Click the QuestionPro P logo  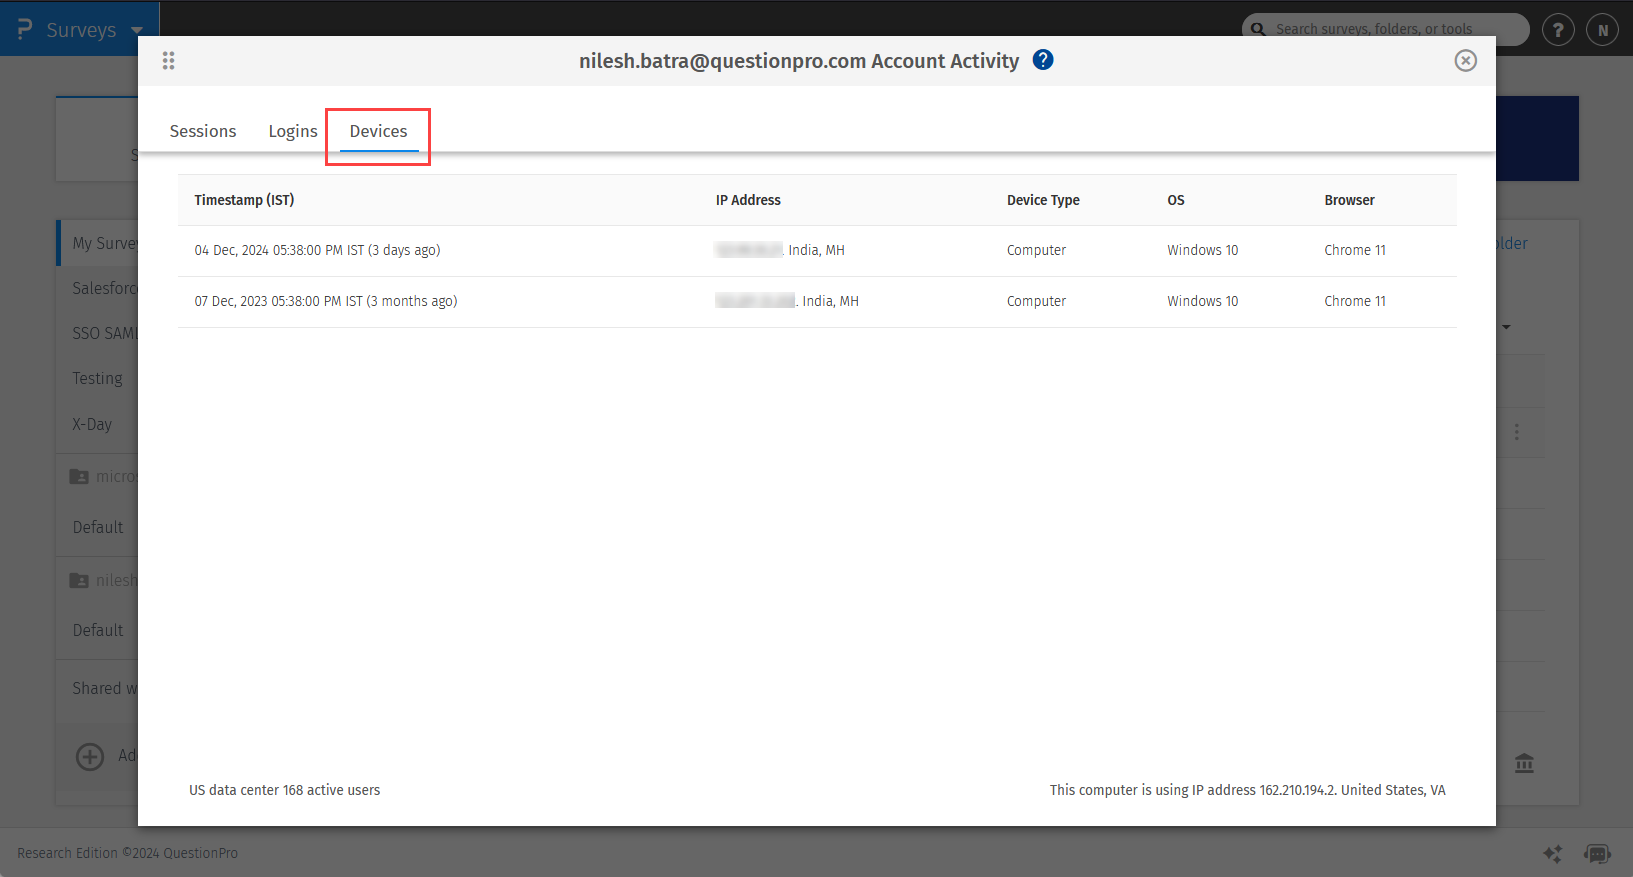point(25,29)
